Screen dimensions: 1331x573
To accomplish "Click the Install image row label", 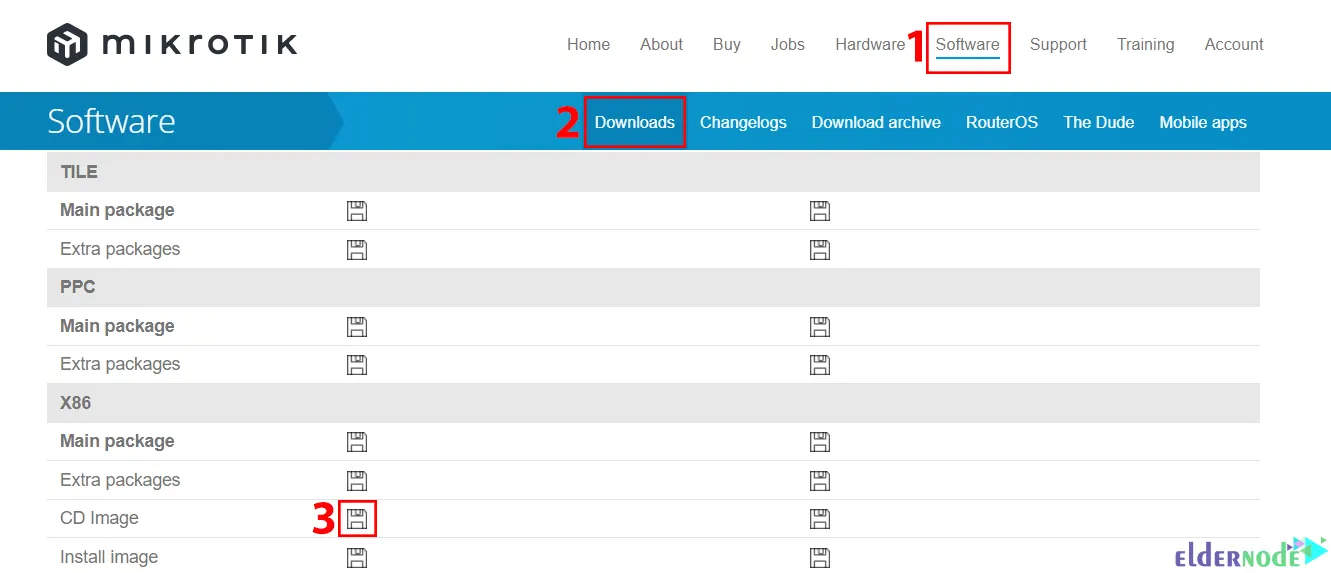I will [x=109, y=557].
